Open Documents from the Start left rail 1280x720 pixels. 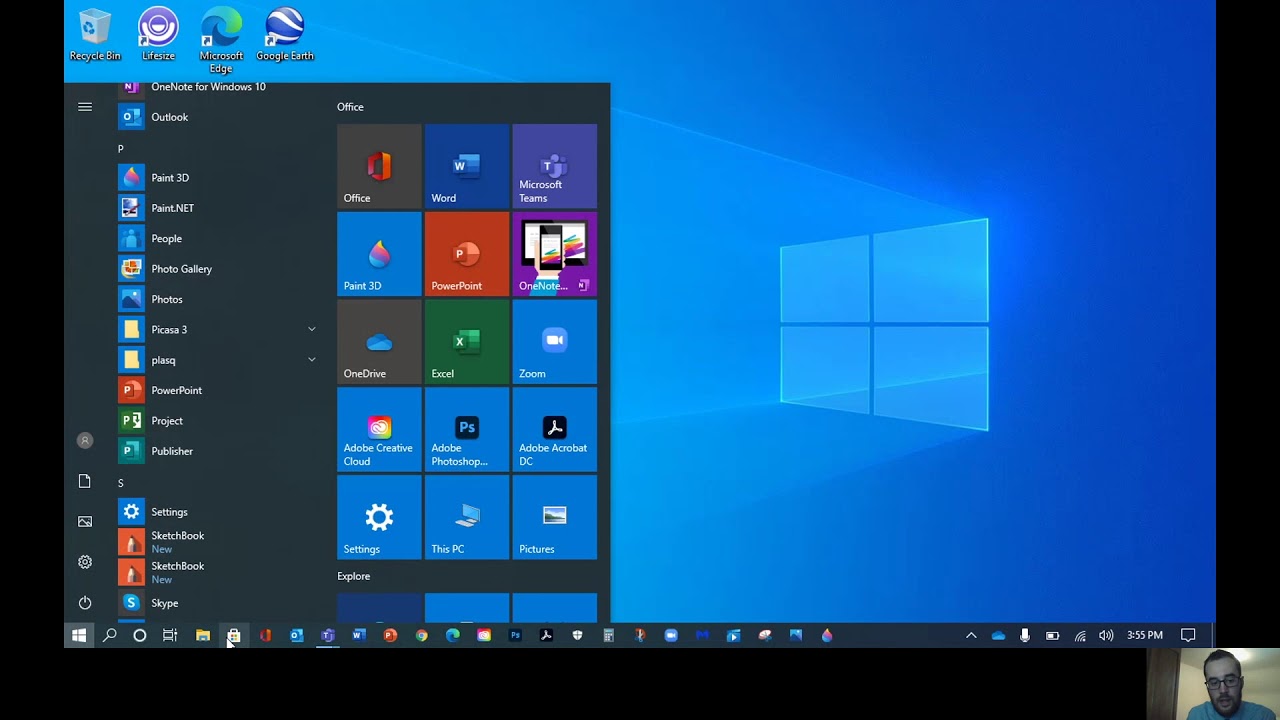[x=85, y=481]
